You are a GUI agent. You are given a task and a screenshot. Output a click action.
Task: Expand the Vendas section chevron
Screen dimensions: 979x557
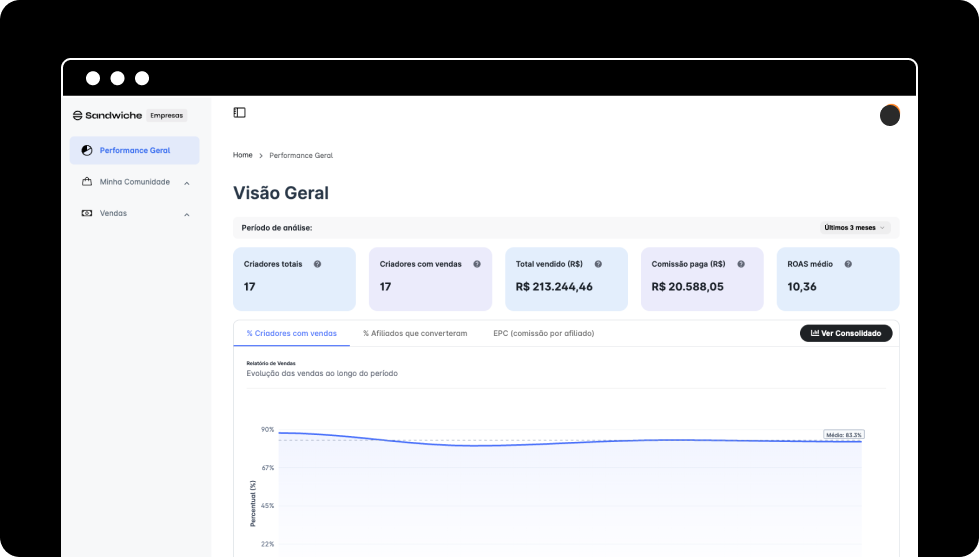(187, 215)
